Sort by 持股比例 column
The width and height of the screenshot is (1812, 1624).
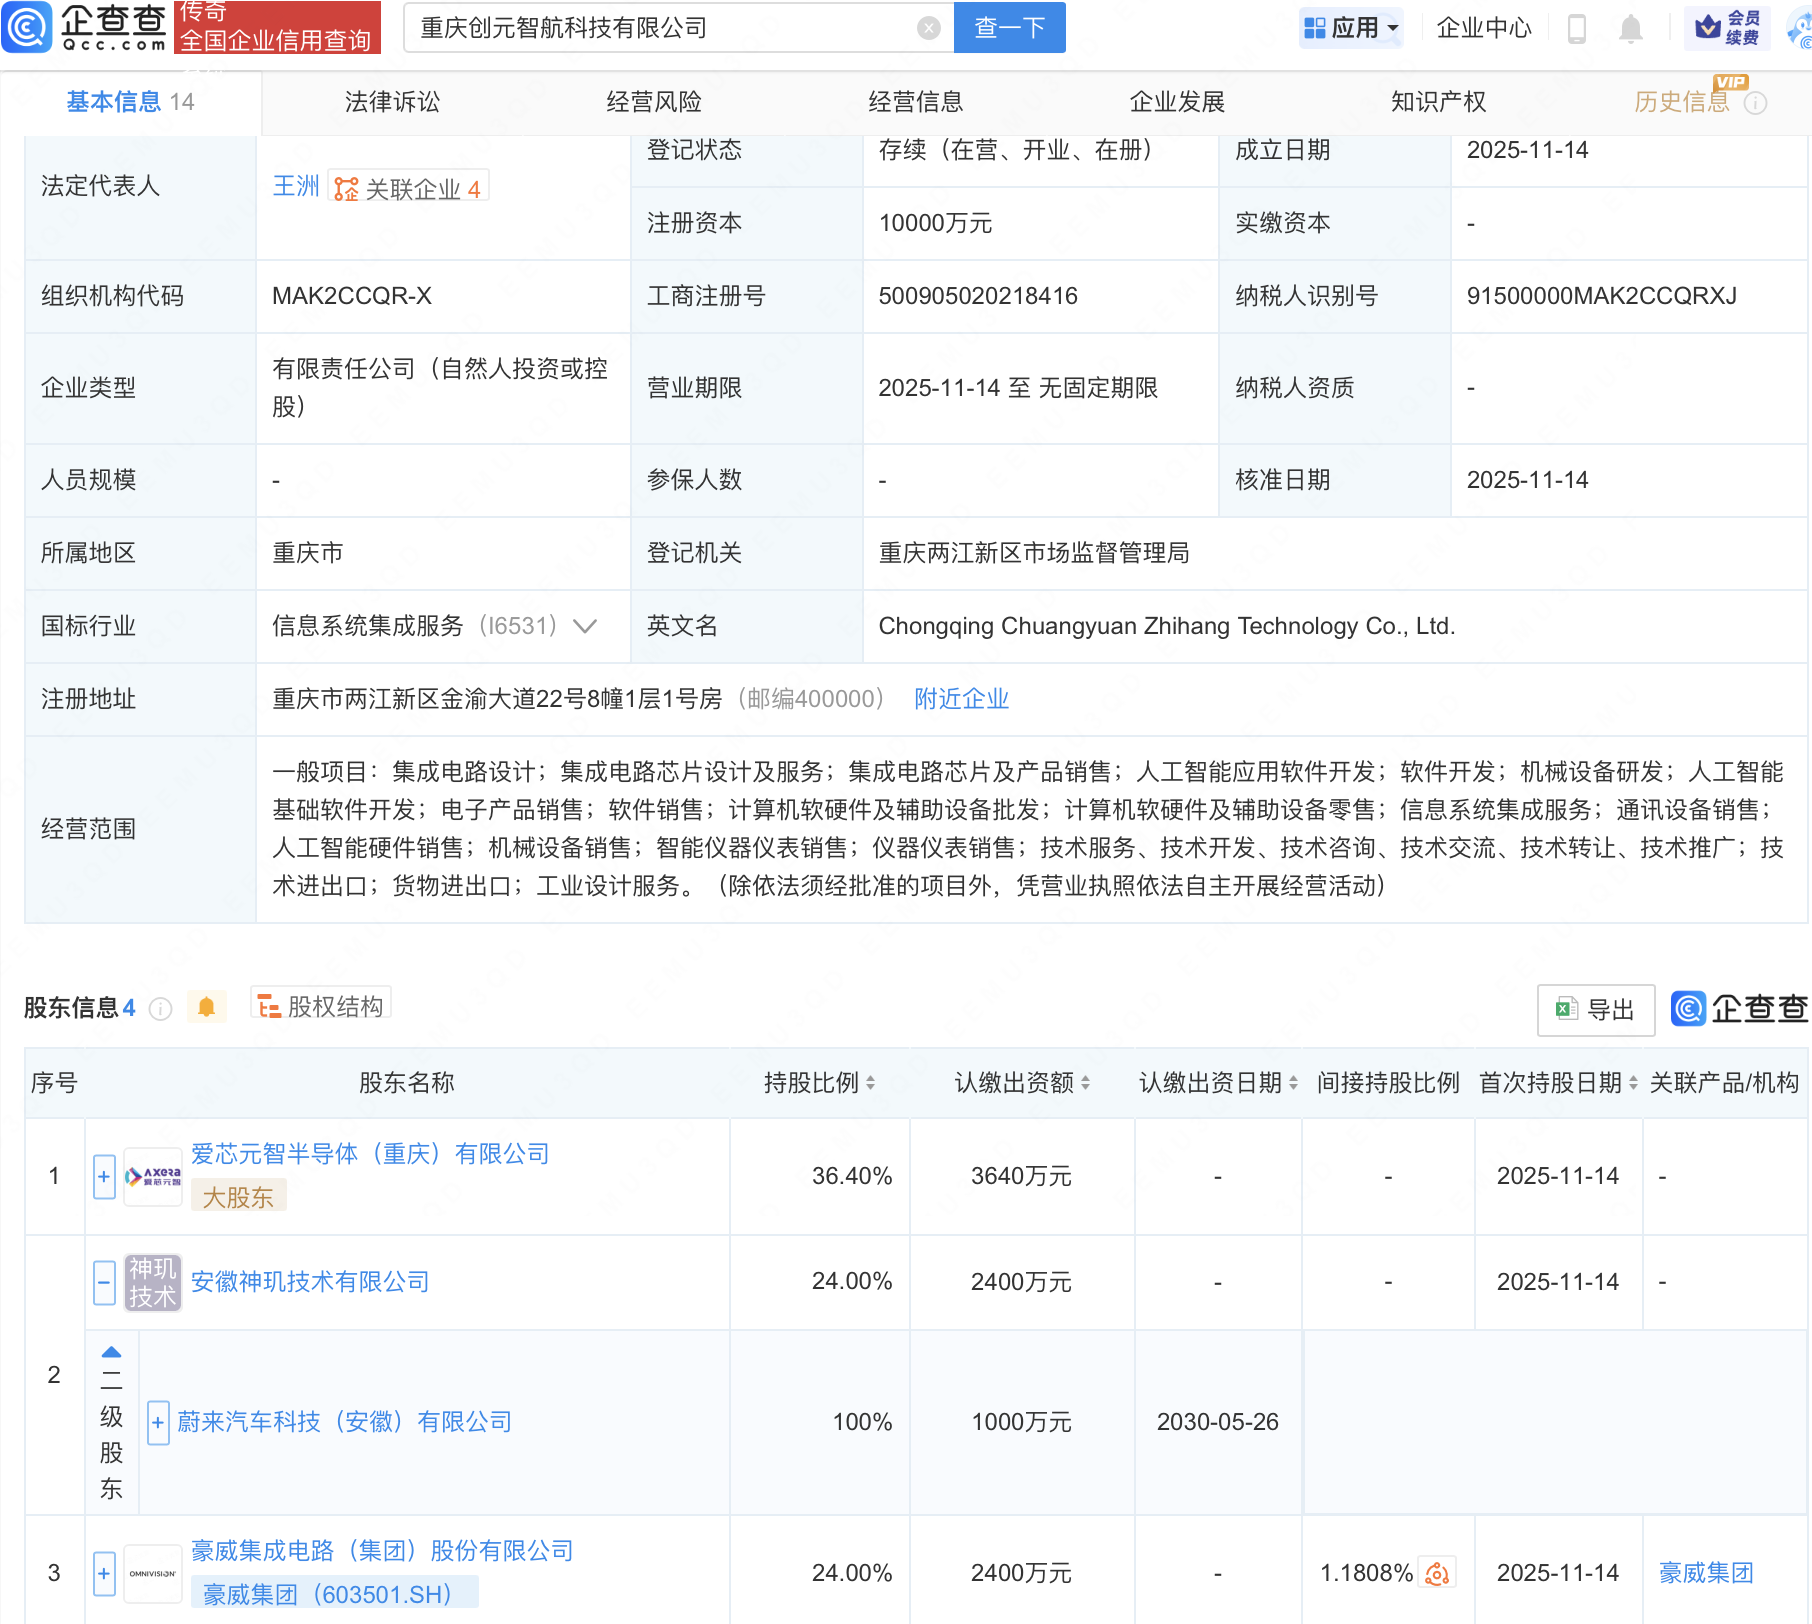[870, 1083]
